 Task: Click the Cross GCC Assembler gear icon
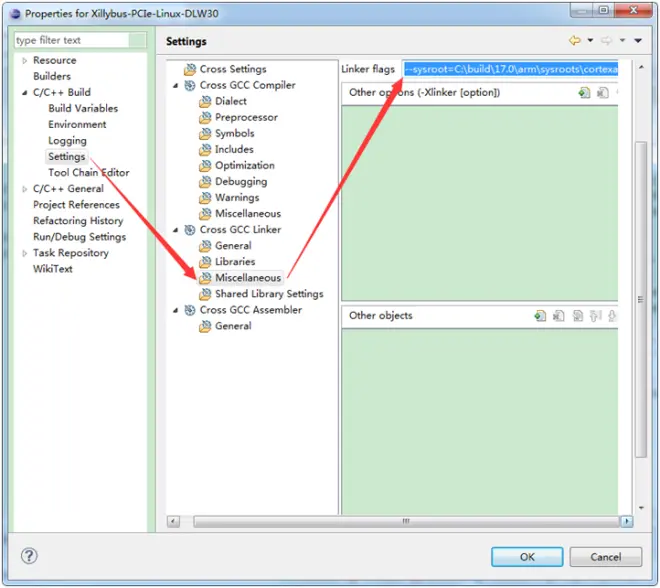190,310
